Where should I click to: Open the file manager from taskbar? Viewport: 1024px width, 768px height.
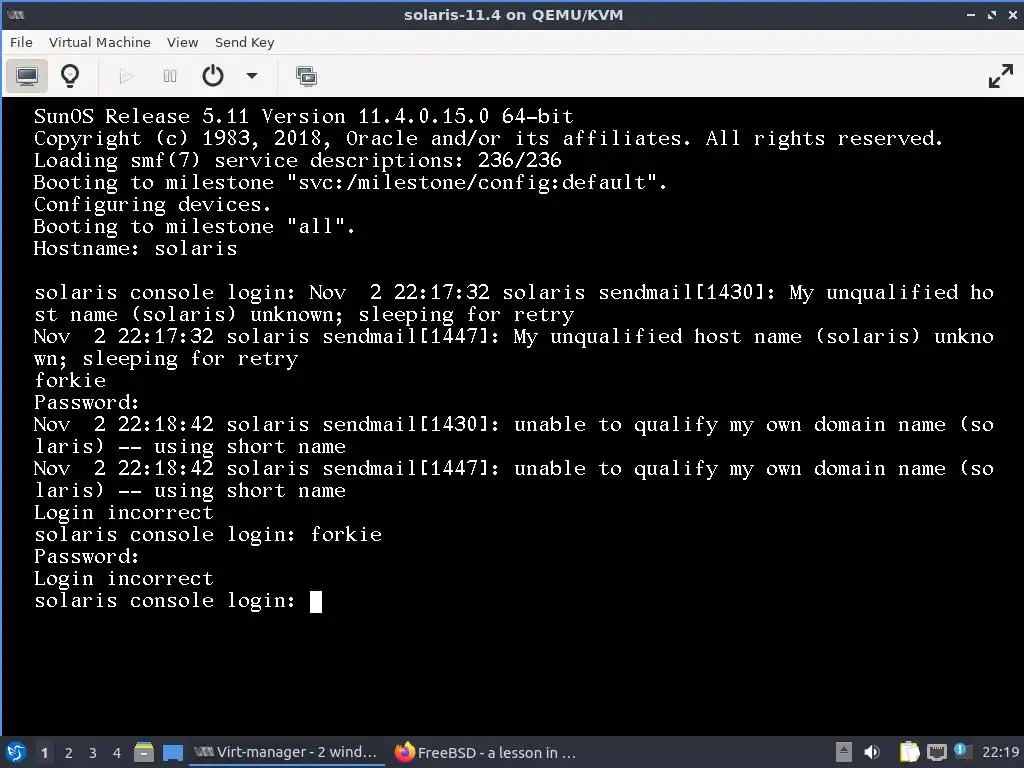(144, 752)
